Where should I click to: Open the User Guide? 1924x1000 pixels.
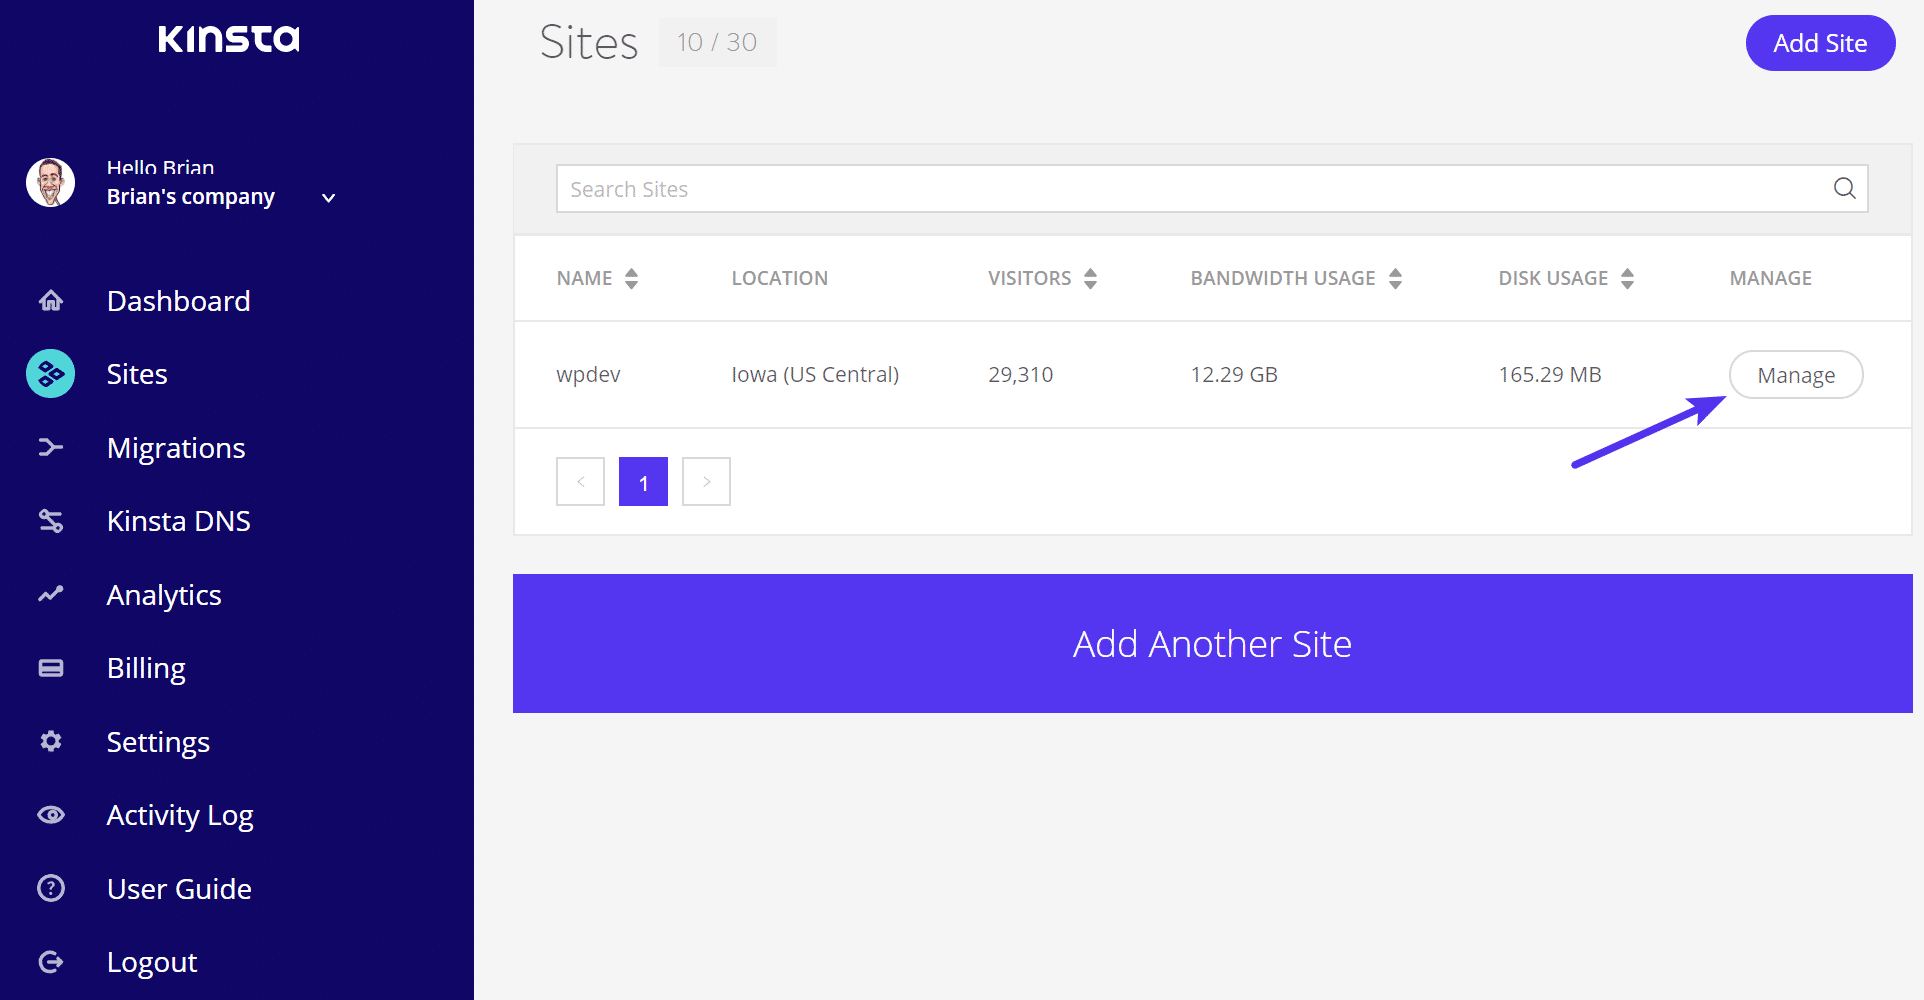click(179, 889)
